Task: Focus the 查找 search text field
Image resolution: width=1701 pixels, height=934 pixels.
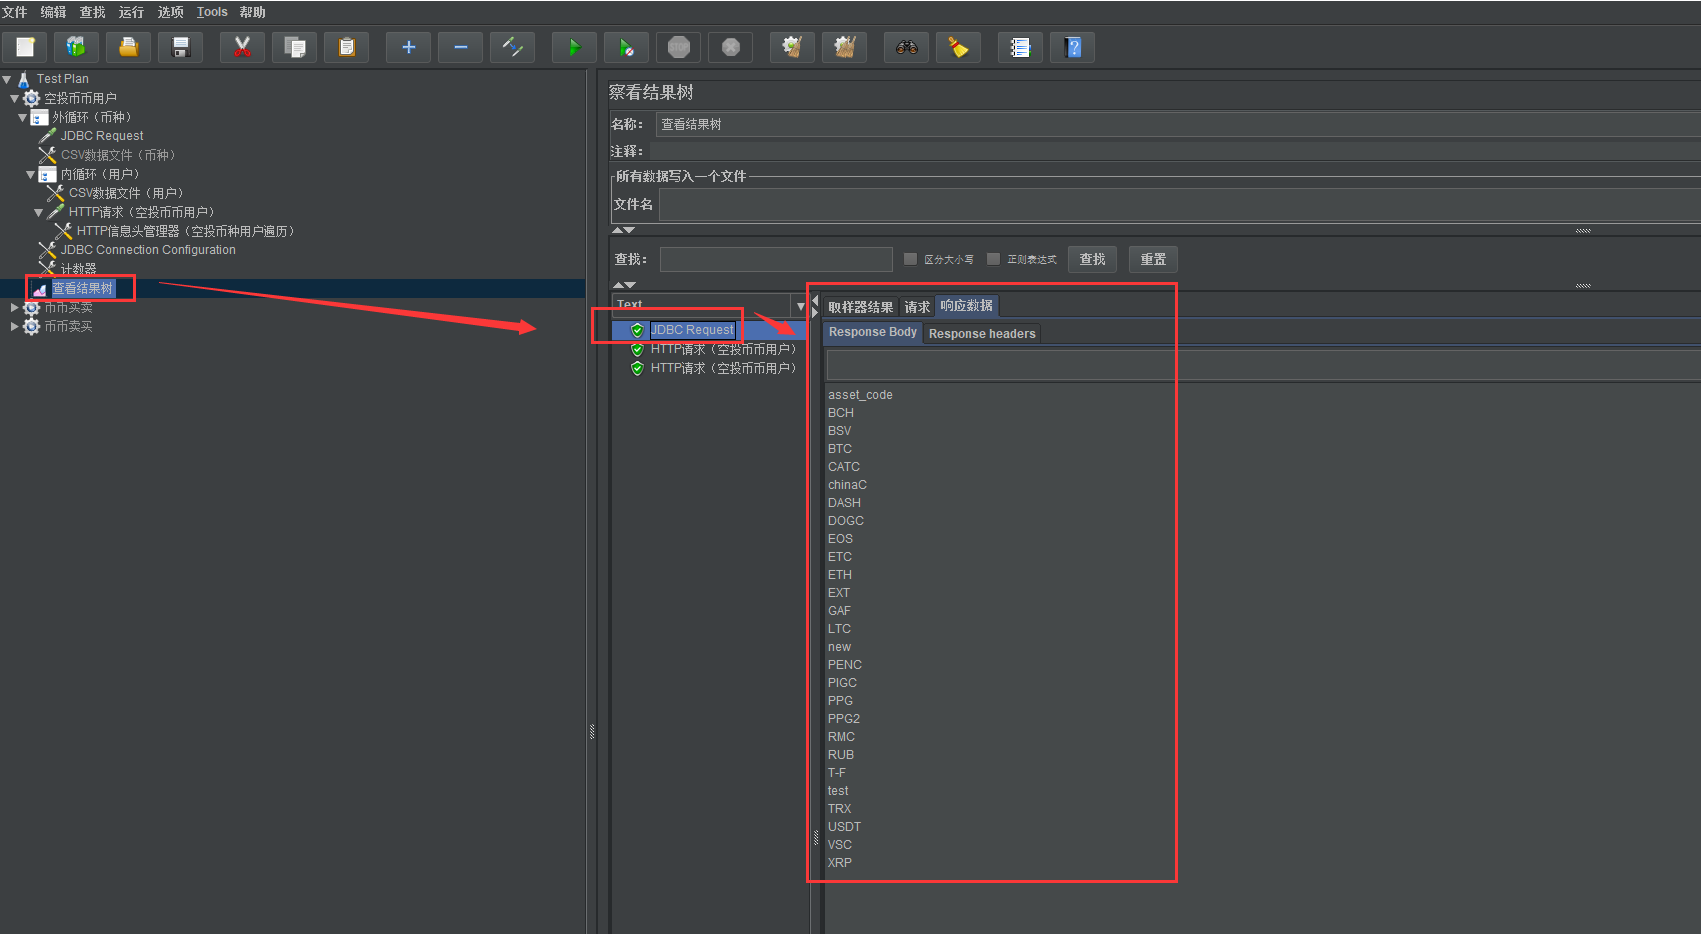Action: pos(776,259)
